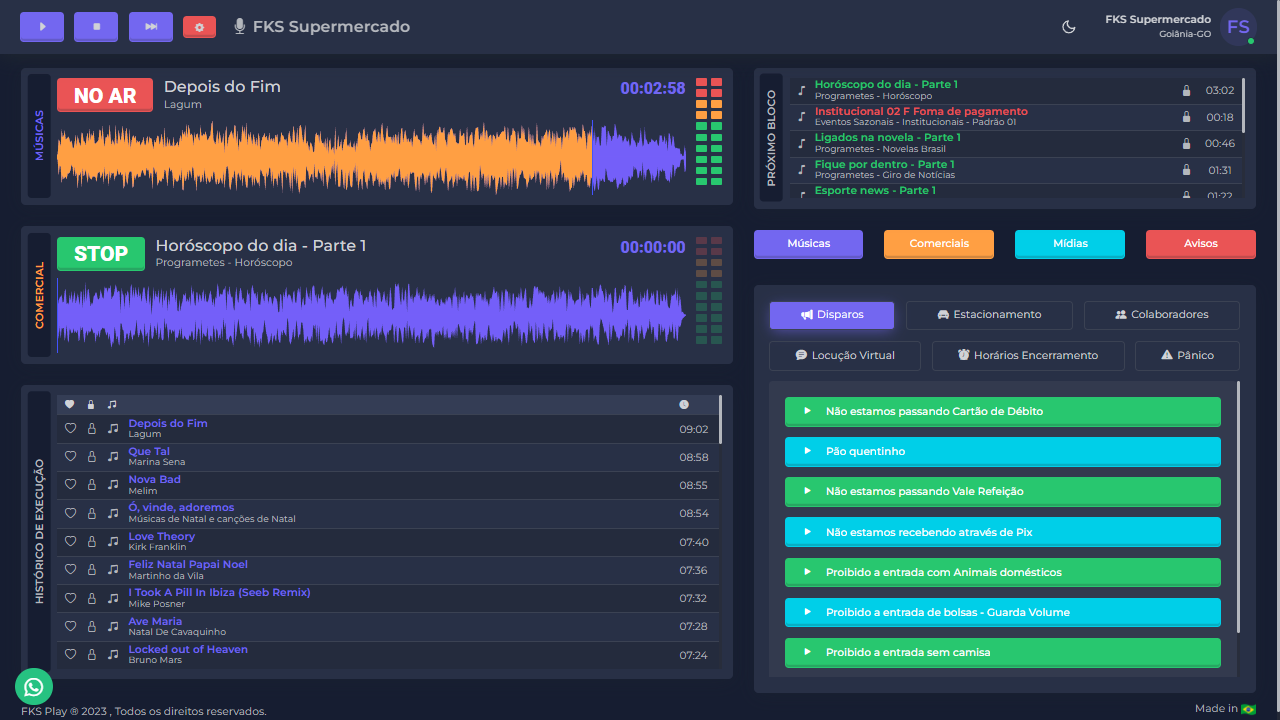Skip to next track with fast-forward button
The image size is (1280, 720).
point(151,27)
